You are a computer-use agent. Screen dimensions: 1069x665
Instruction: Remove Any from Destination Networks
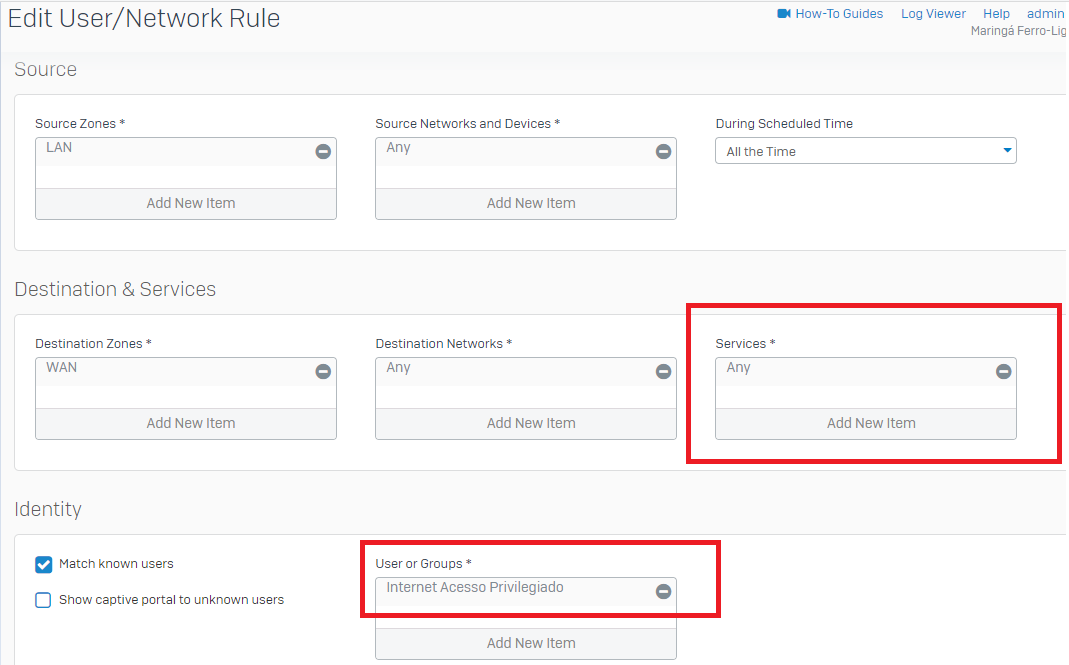[x=663, y=371]
